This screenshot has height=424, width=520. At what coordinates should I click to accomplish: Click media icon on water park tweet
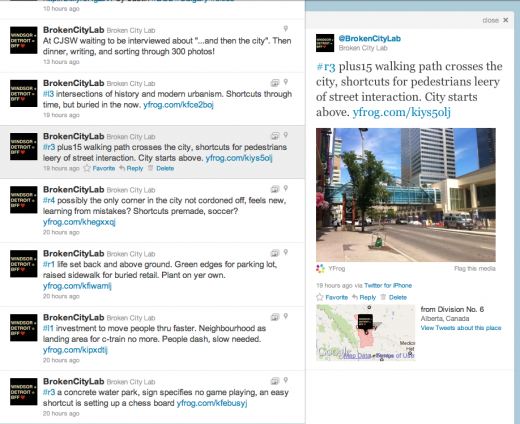point(275,381)
